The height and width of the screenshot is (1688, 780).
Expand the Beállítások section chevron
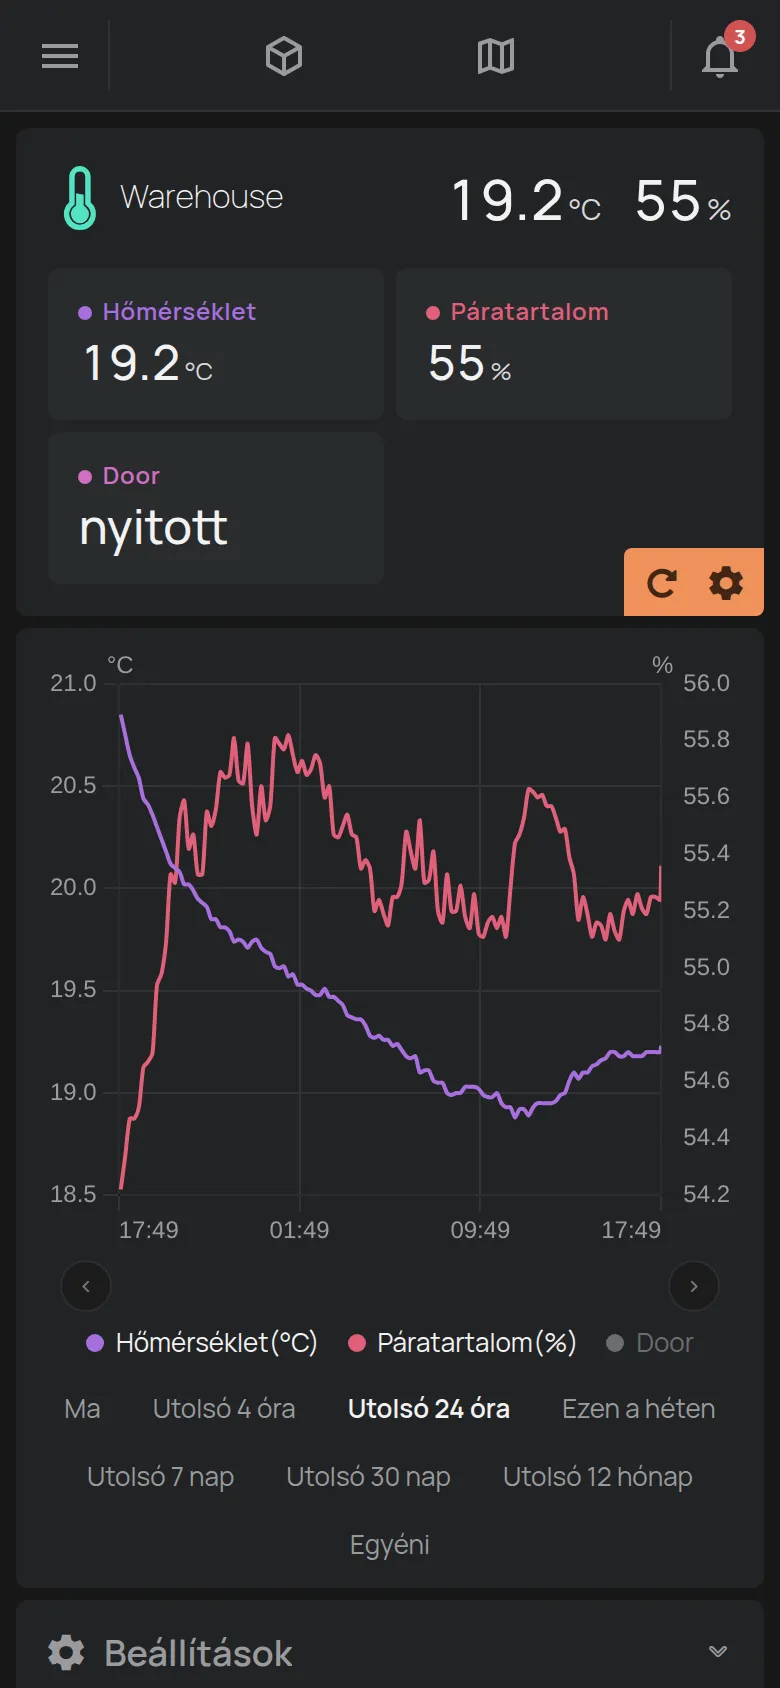point(718,1651)
